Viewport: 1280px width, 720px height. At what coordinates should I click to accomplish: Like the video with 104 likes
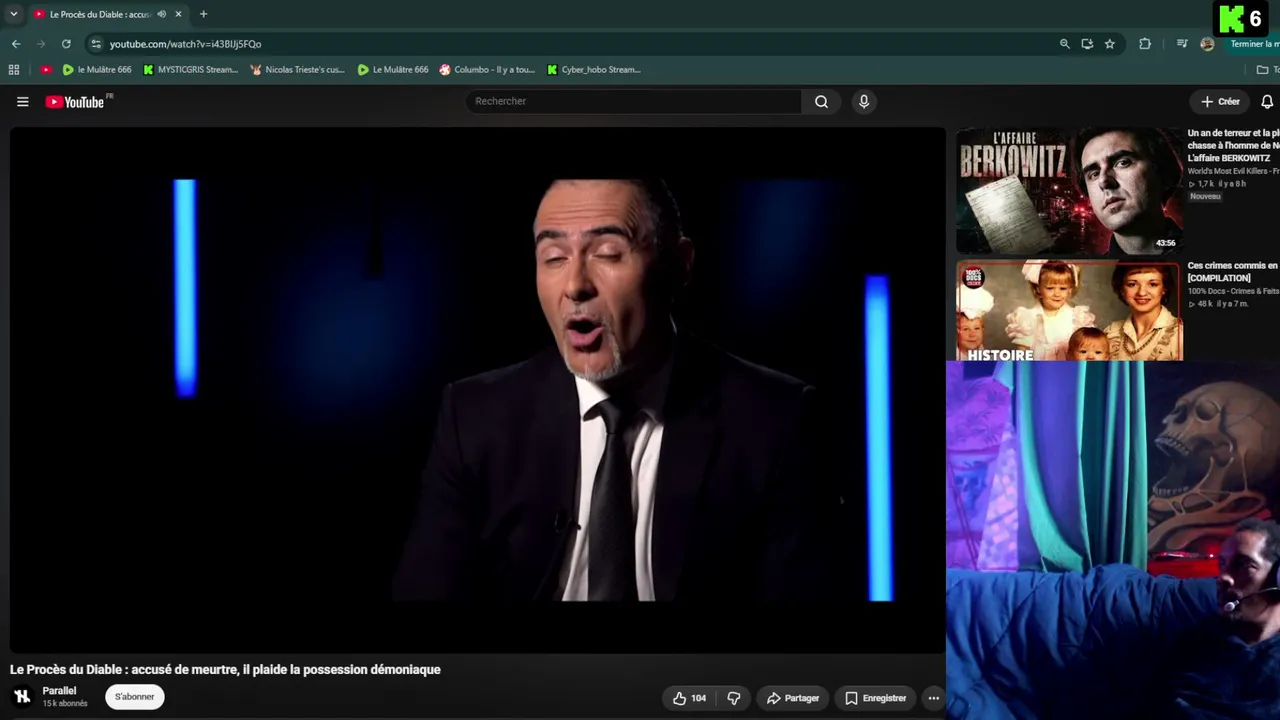click(x=689, y=698)
